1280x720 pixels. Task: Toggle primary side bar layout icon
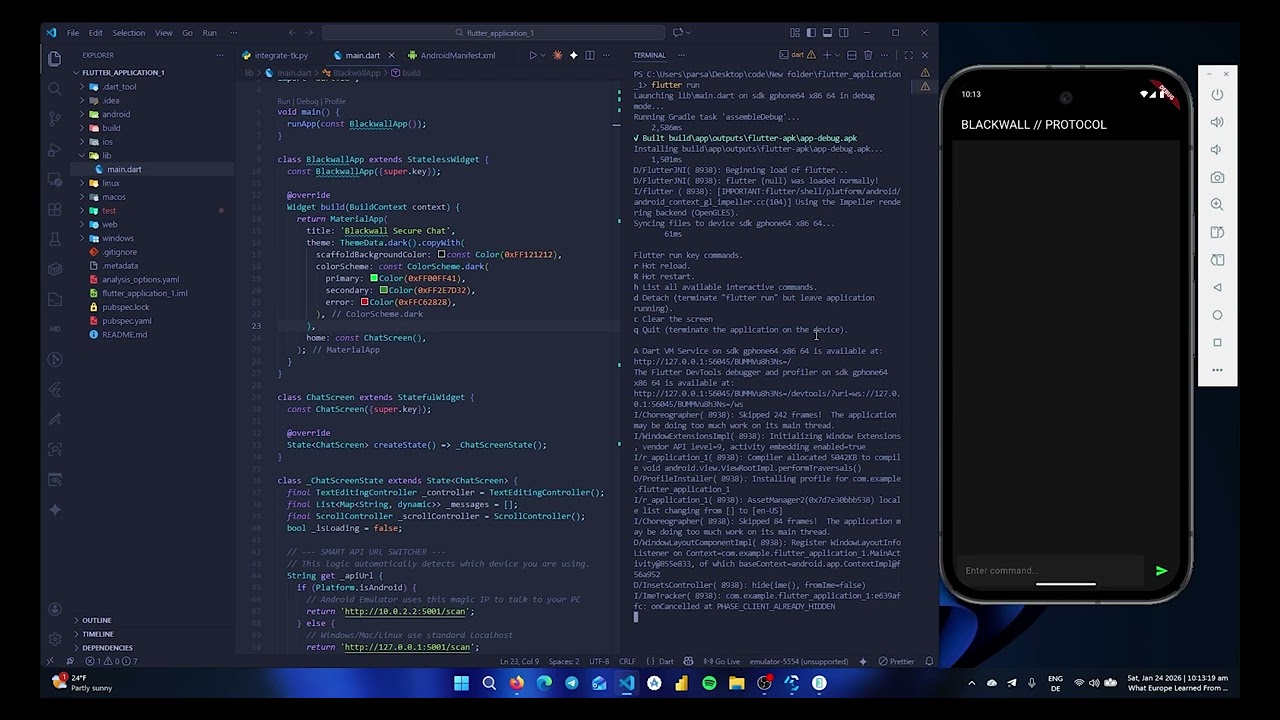point(811,32)
